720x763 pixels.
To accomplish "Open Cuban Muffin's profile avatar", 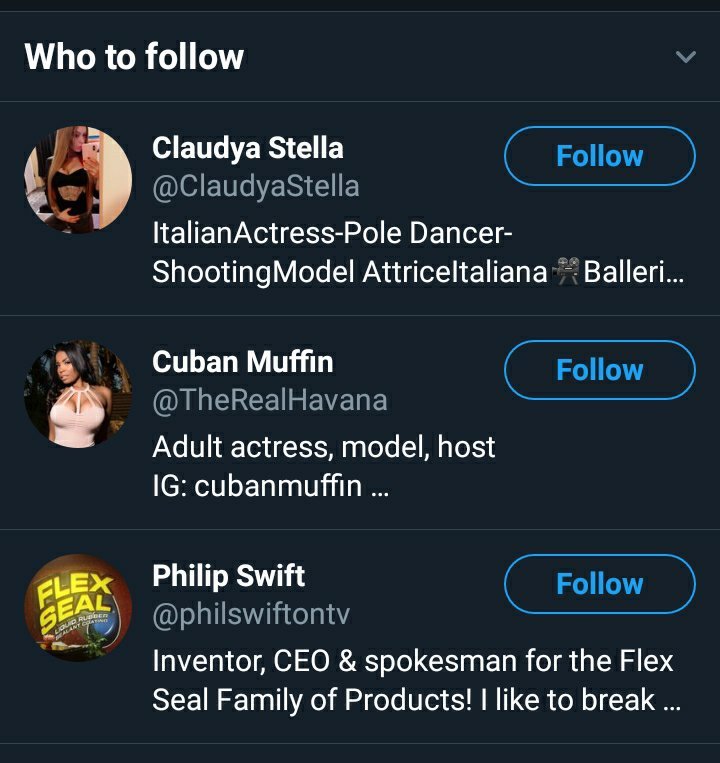I will coord(78,394).
